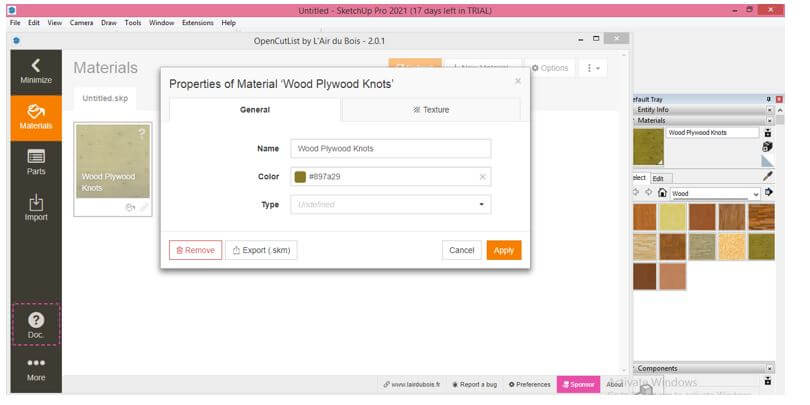Screen dimensions: 810x405
Task: Open the www.lairdubois.fr link
Action: pos(412,384)
